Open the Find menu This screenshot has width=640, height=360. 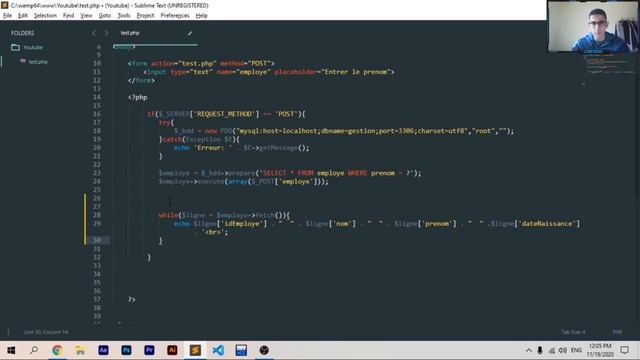pyautogui.click(x=69, y=16)
